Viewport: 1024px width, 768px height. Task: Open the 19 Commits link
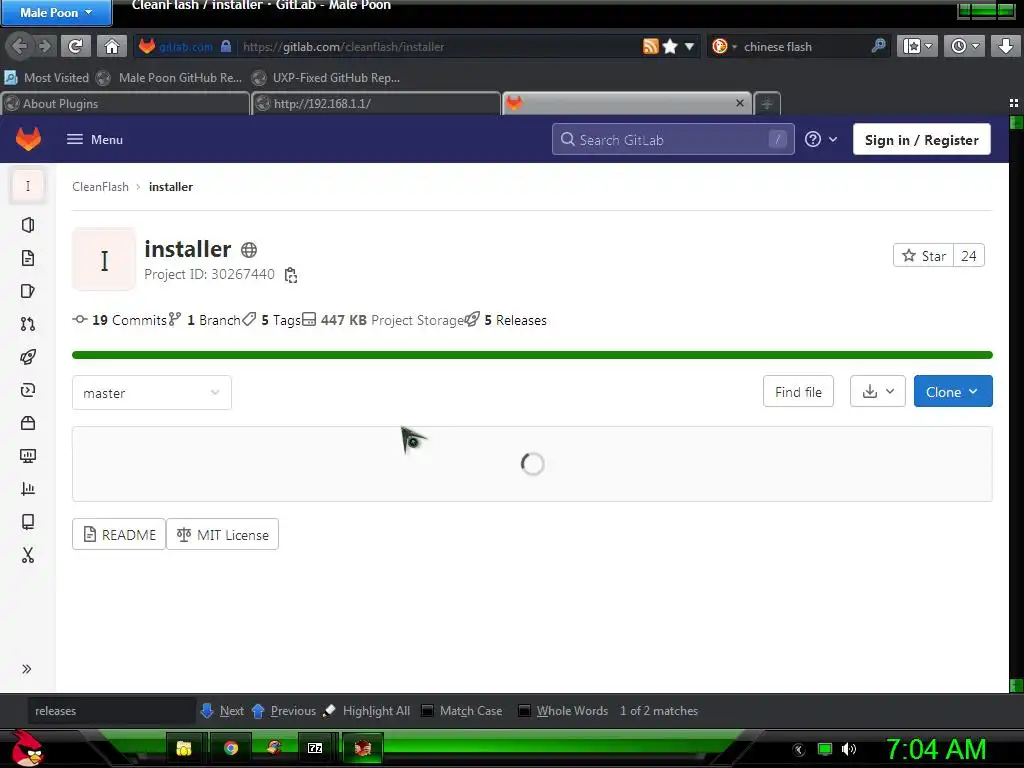pyautogui.click(x=120, y=320)
